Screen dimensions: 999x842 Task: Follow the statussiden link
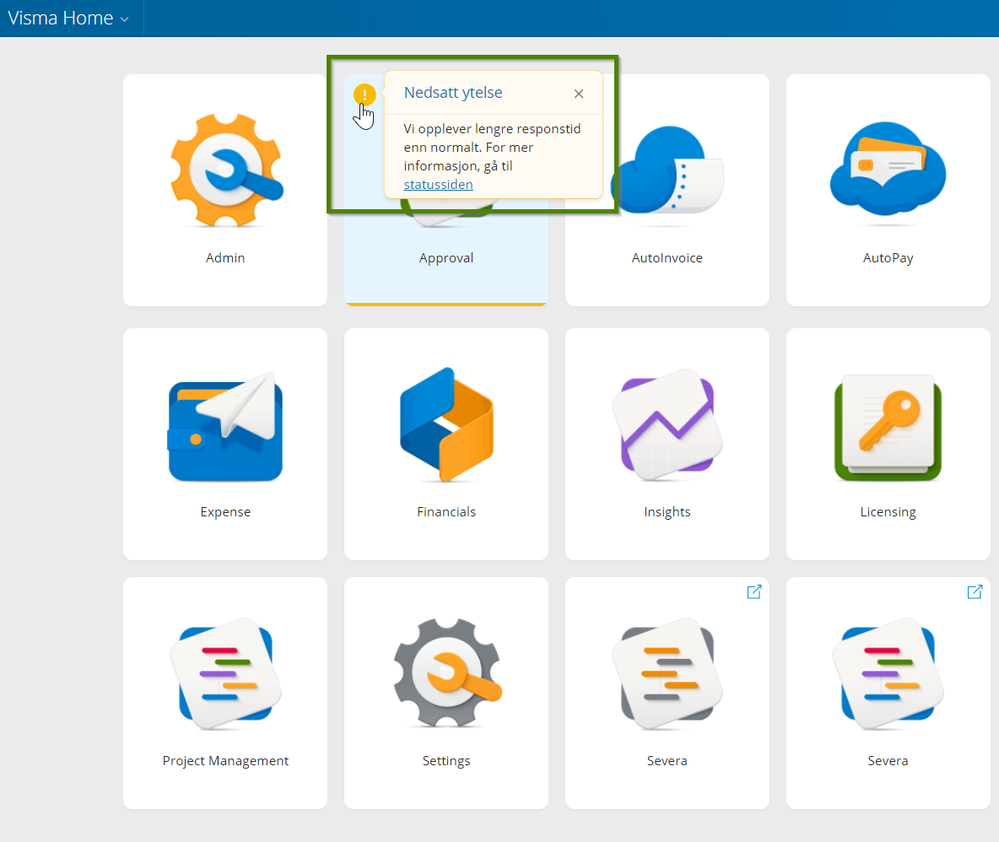(x=438, y=185)
